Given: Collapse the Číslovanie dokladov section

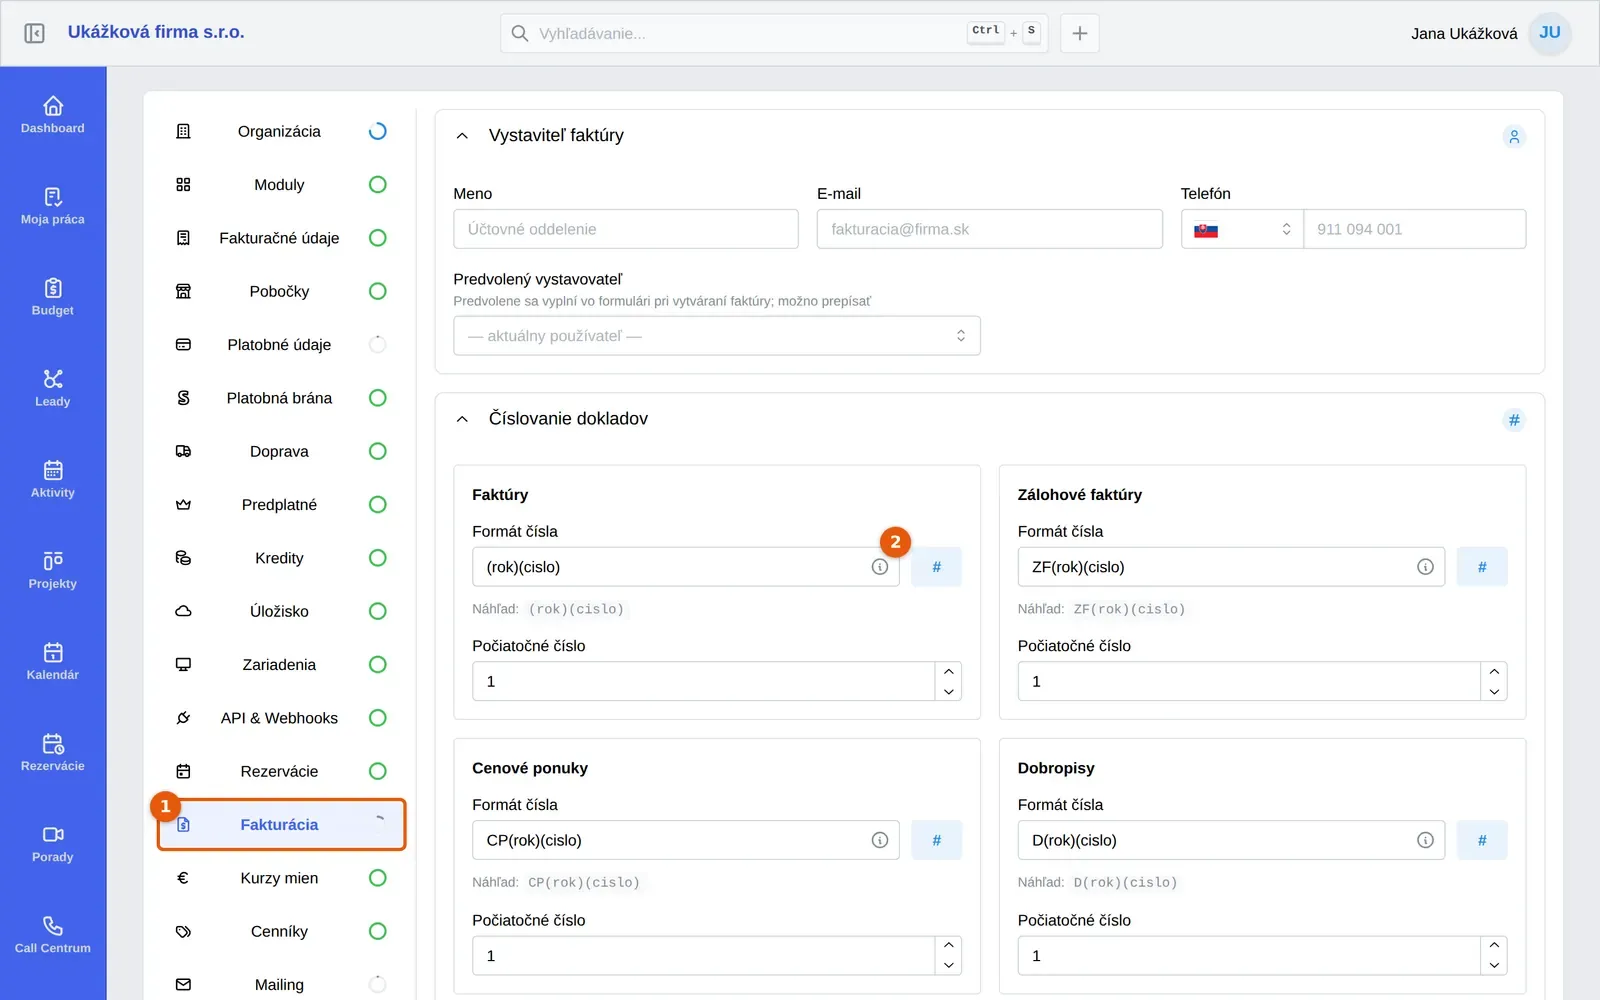Looking at the screenshot, I should point(462,419).
